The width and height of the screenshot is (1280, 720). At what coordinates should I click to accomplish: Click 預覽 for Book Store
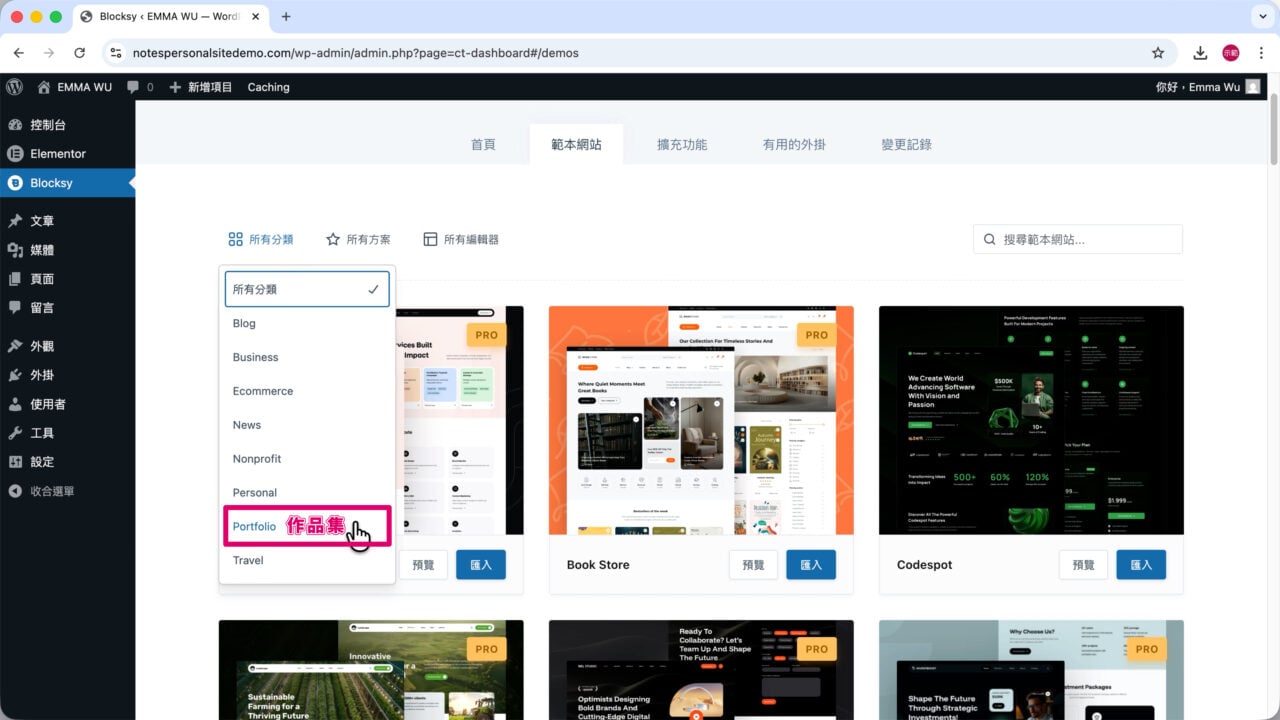click(x=753, y=565)
